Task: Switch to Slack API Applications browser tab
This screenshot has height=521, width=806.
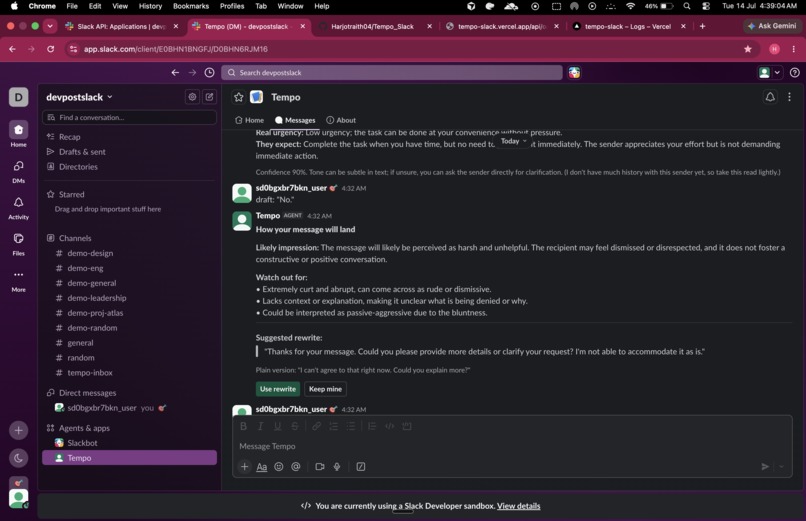Action: 122,26
